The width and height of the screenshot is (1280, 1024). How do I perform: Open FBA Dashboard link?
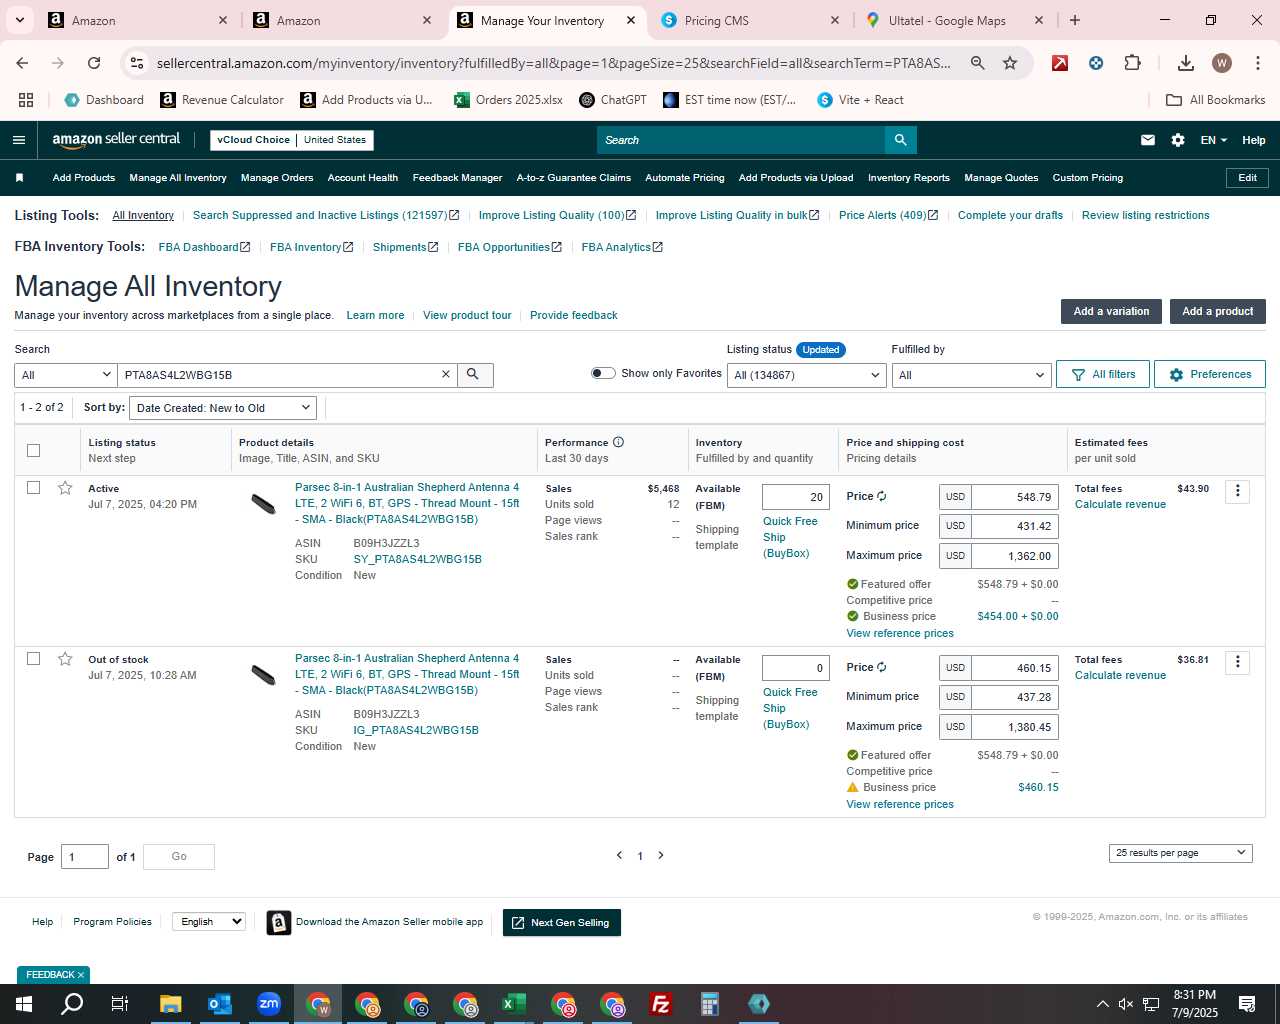pos(204,247)
